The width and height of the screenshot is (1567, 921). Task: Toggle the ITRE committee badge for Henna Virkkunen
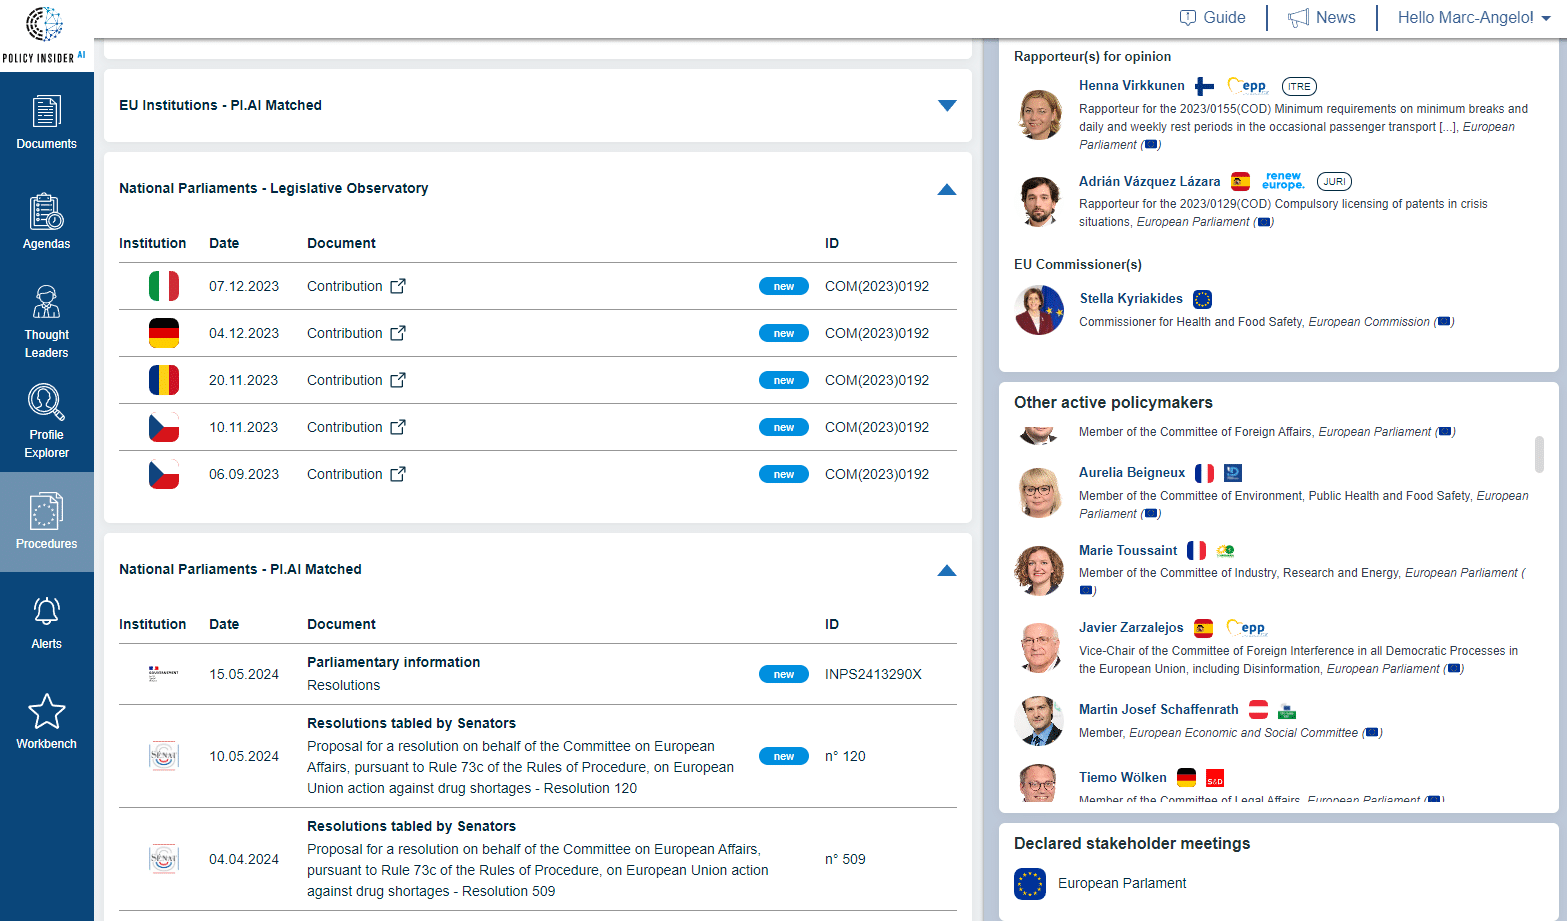click(1298, 86)
